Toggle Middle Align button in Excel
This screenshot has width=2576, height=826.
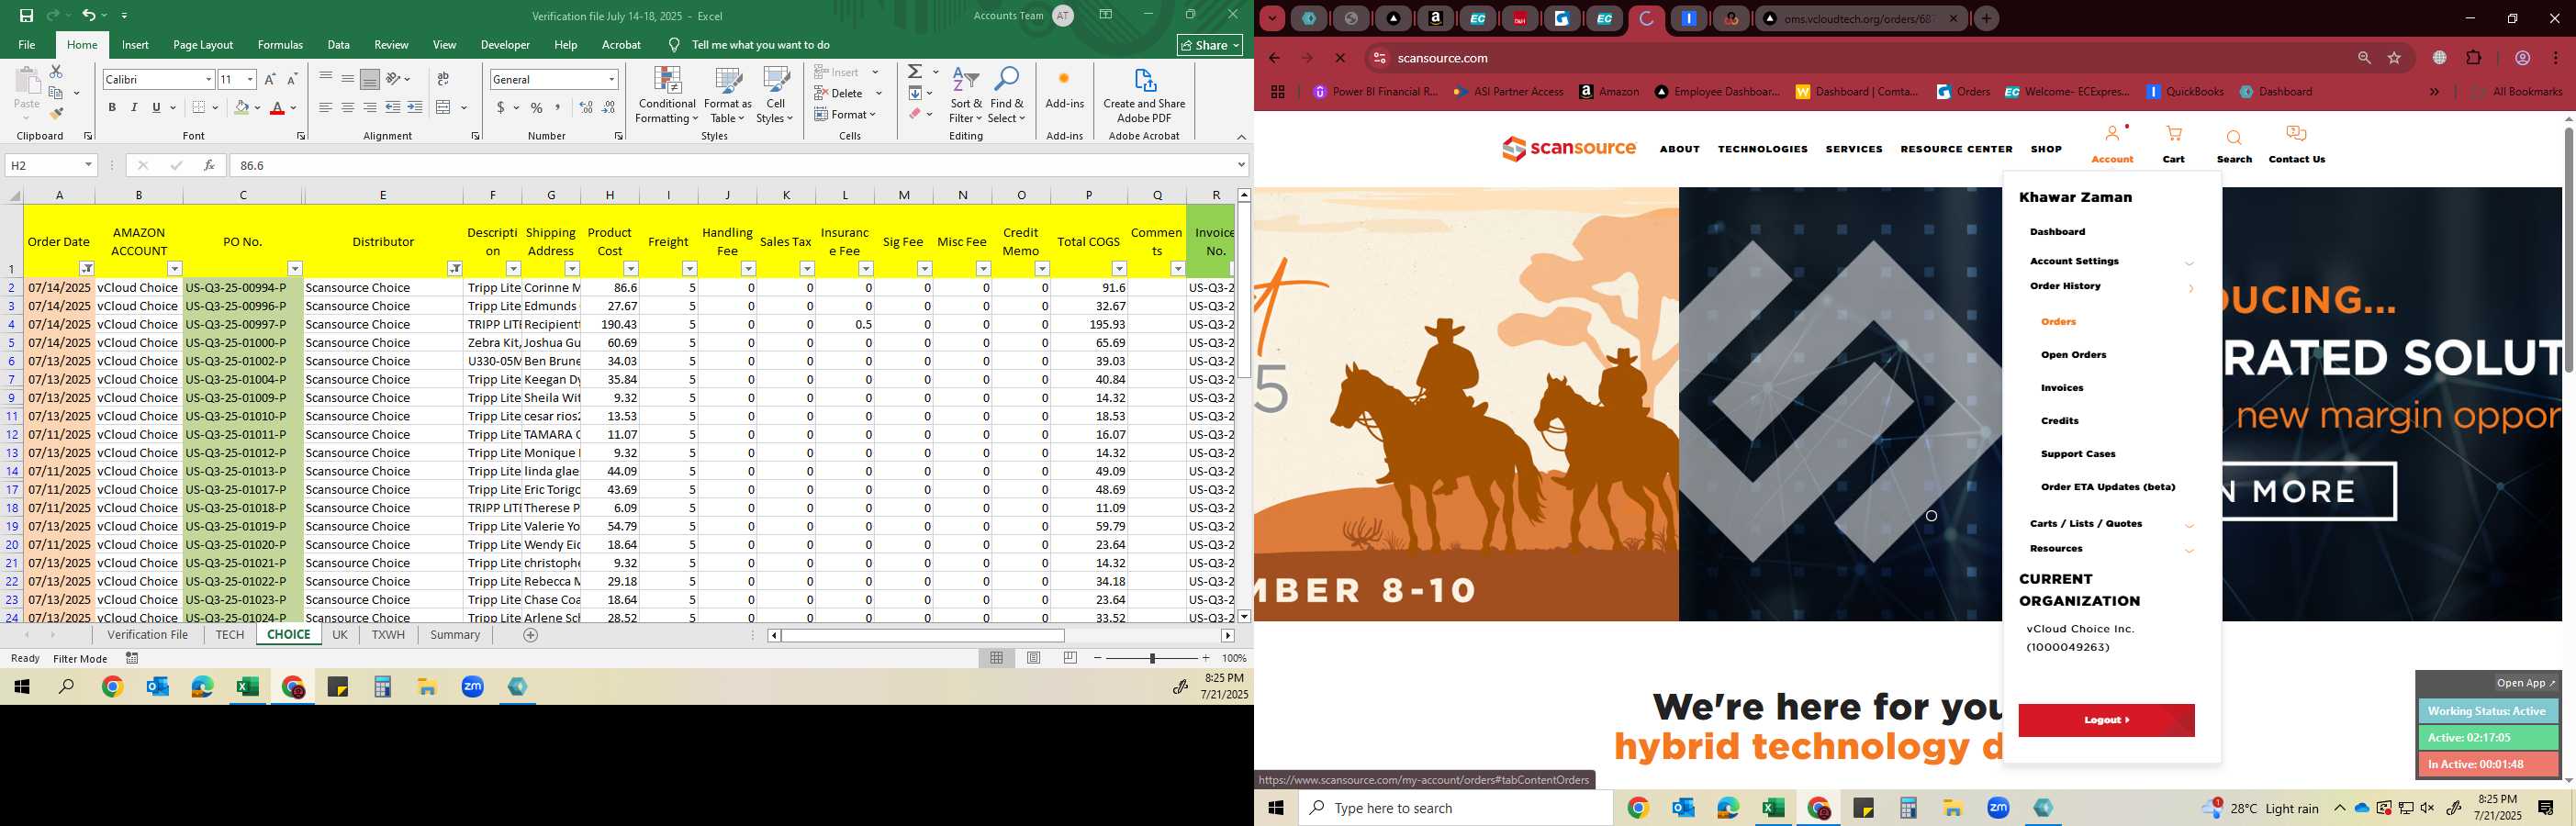(347, 79)
